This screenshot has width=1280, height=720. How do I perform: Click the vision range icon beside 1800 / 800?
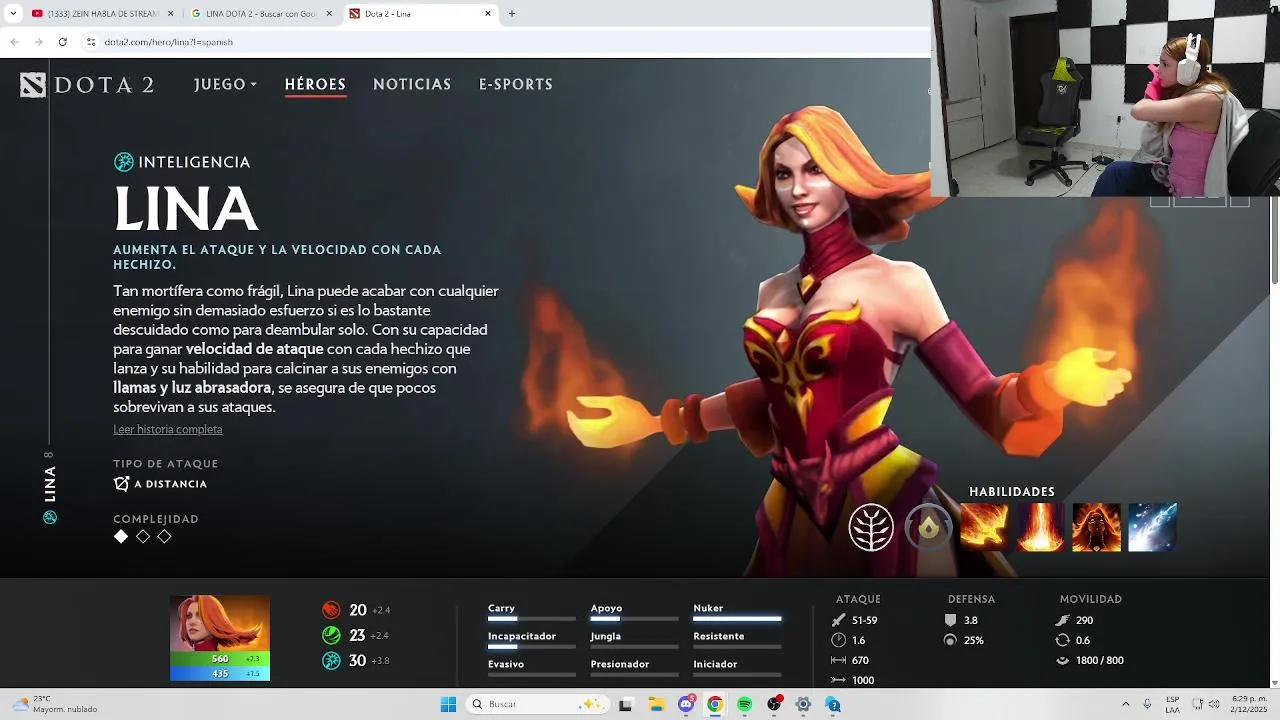(x=1062, y=660)
